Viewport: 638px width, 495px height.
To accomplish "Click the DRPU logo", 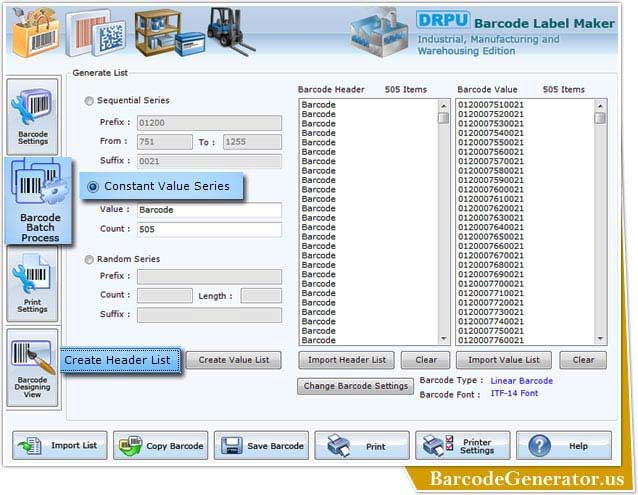I will 443,20.
